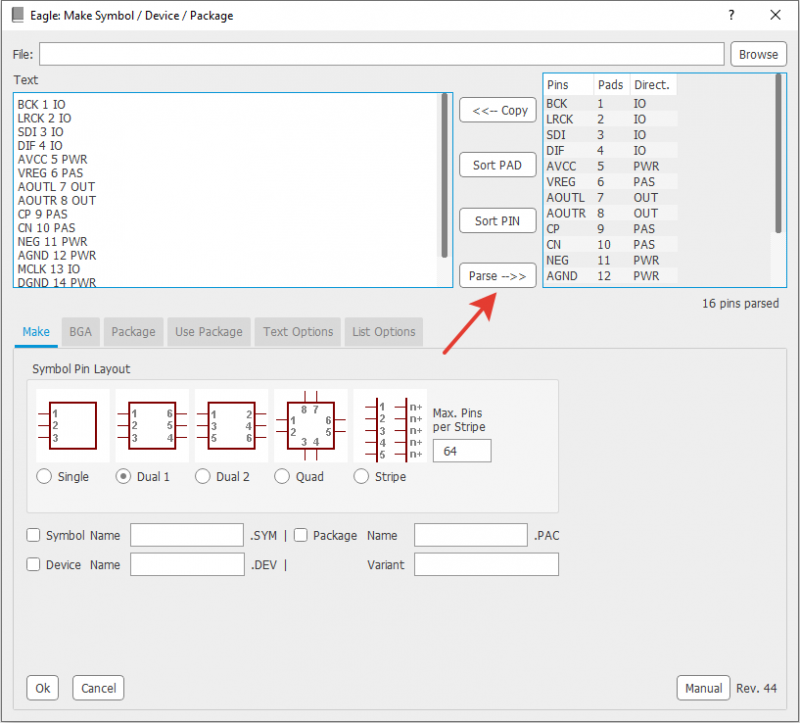The width and height of the screenshot is (800, 723).
Task: Select the Quad radio button
Action: 282,477
